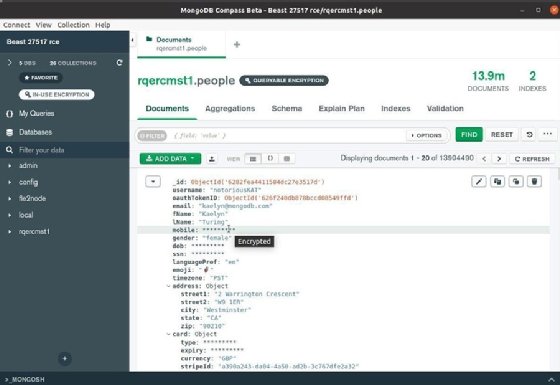
Task: Switch to Validation tab
Action: [445, 109]
